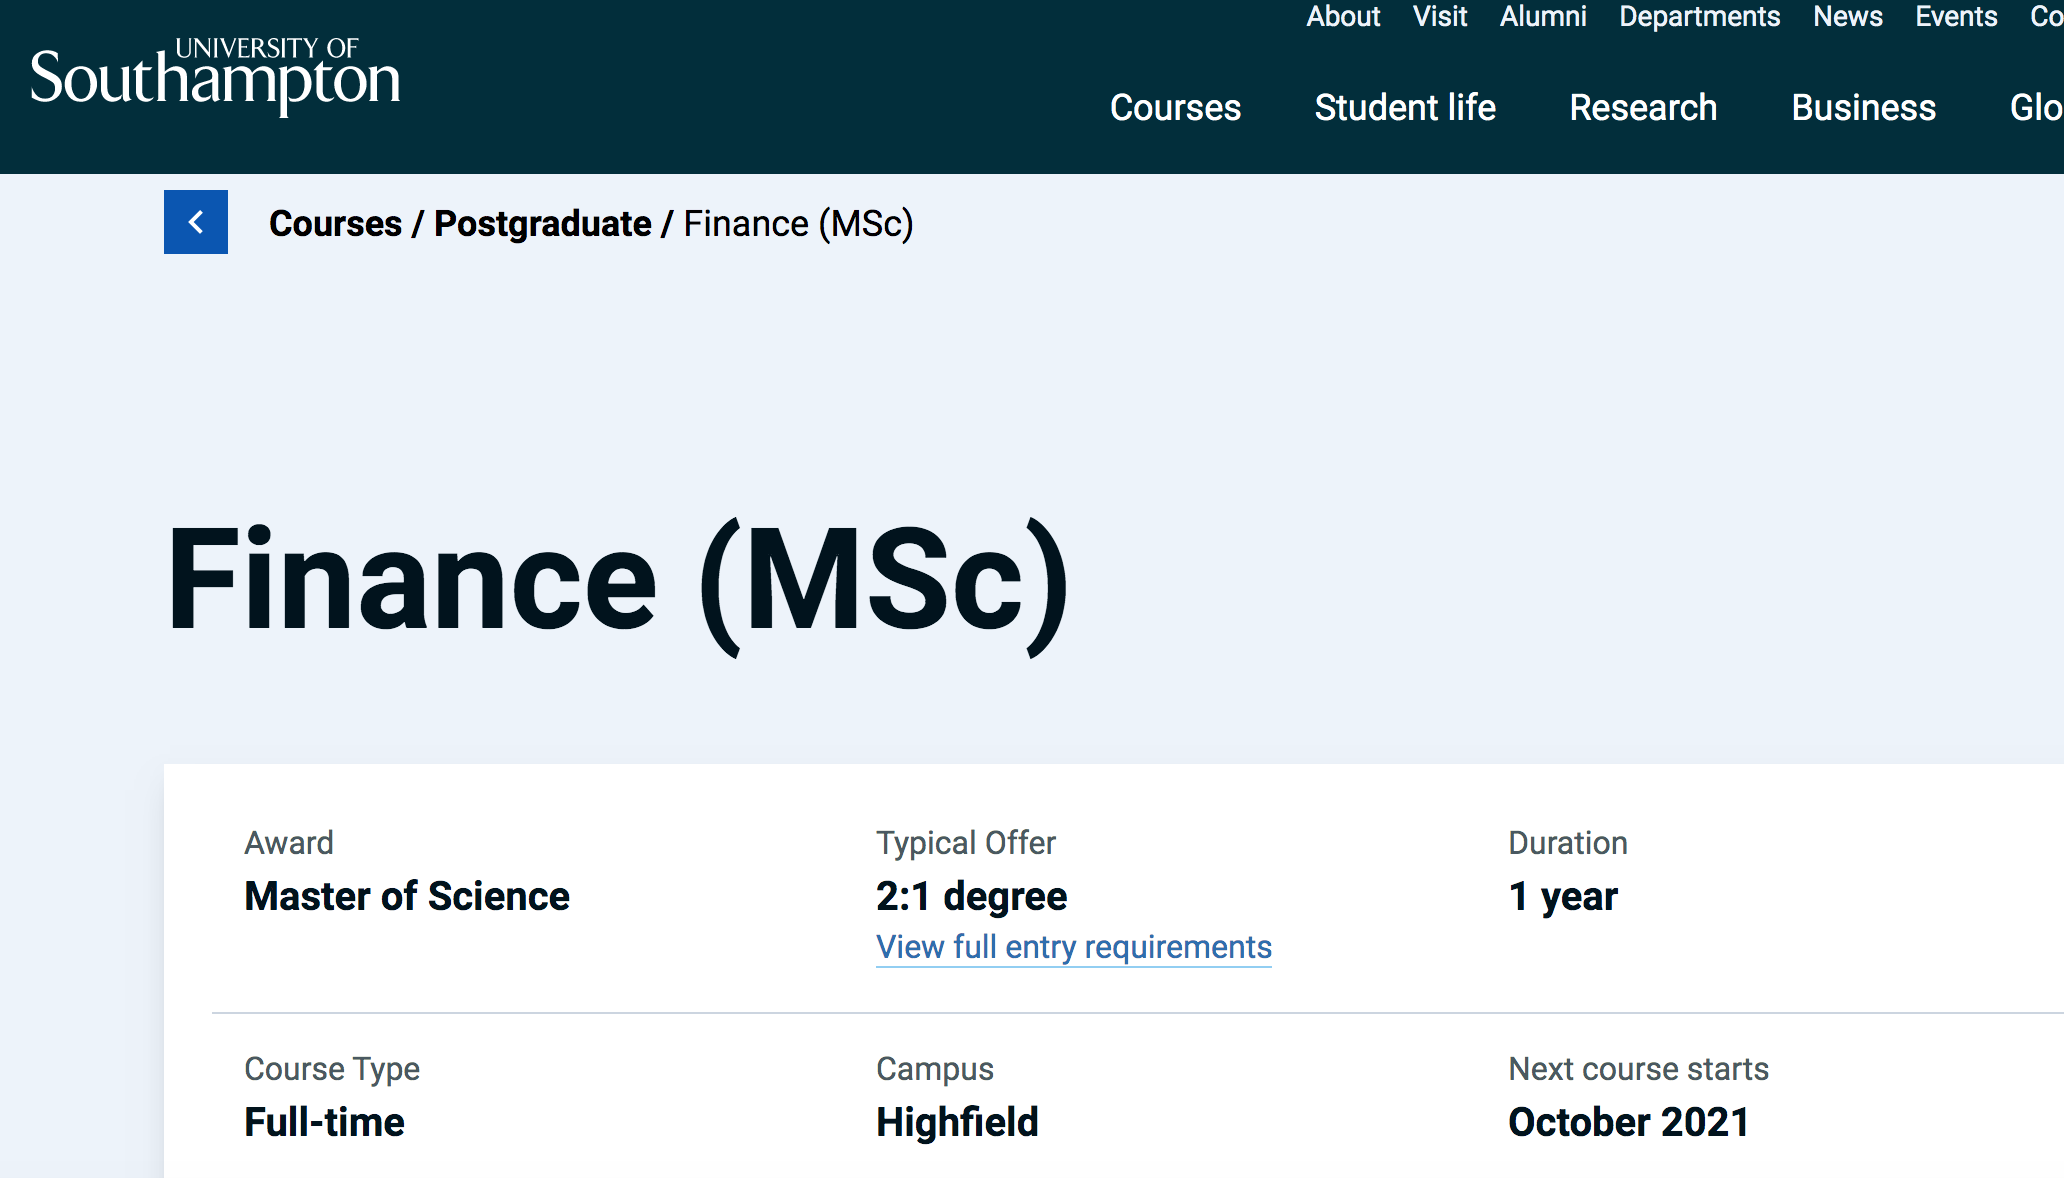The width and height of the screenshot is (2064, 1178).
Task: Click the October 2021 start date text
Action: (x=1629, y=1123)
